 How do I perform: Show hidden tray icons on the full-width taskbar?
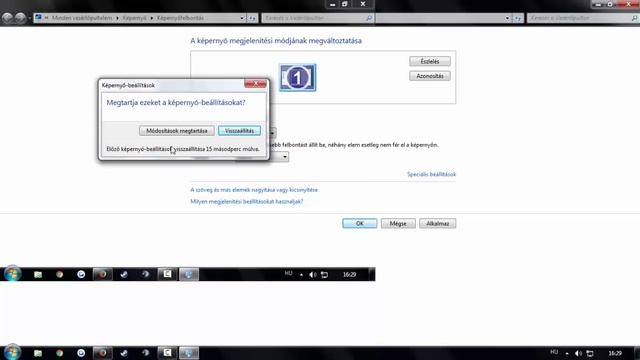pyautogui.click(x=567, y=353)
